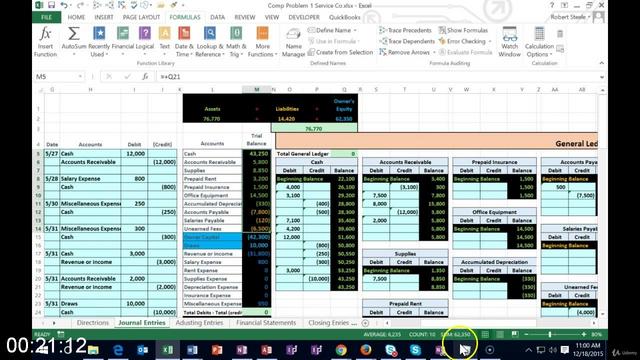Click the Undo arrow icon
The height and width of the screenshot is (360, 640).
coord(64,5)
